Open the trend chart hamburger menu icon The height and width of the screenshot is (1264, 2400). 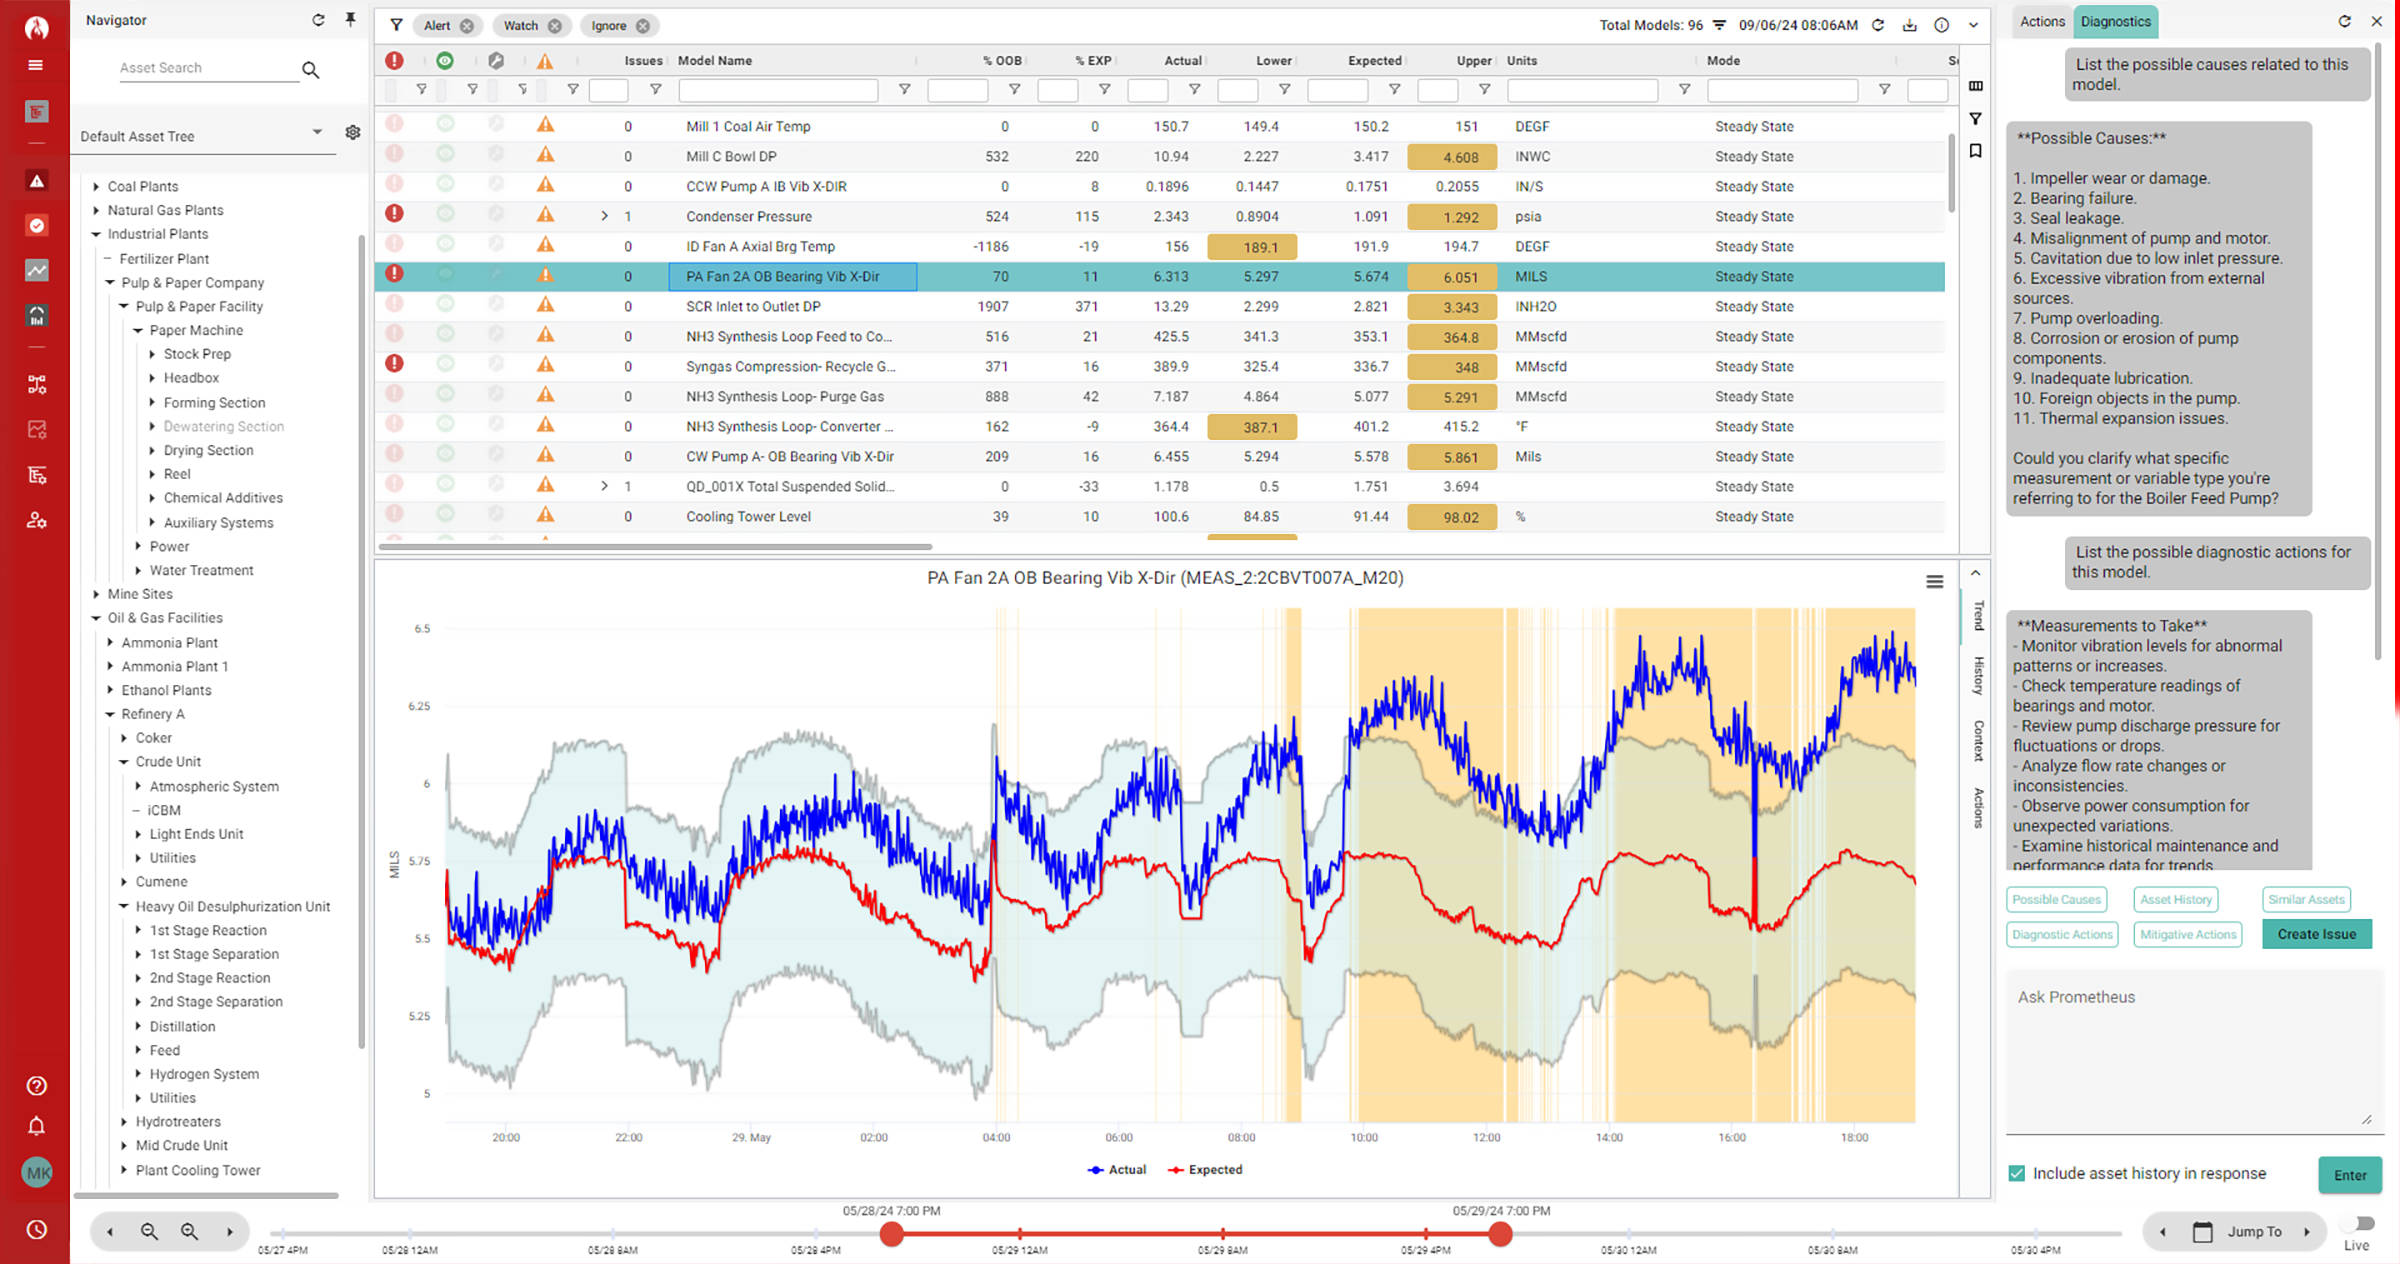pyautogui.click(x=1935, y=581)
